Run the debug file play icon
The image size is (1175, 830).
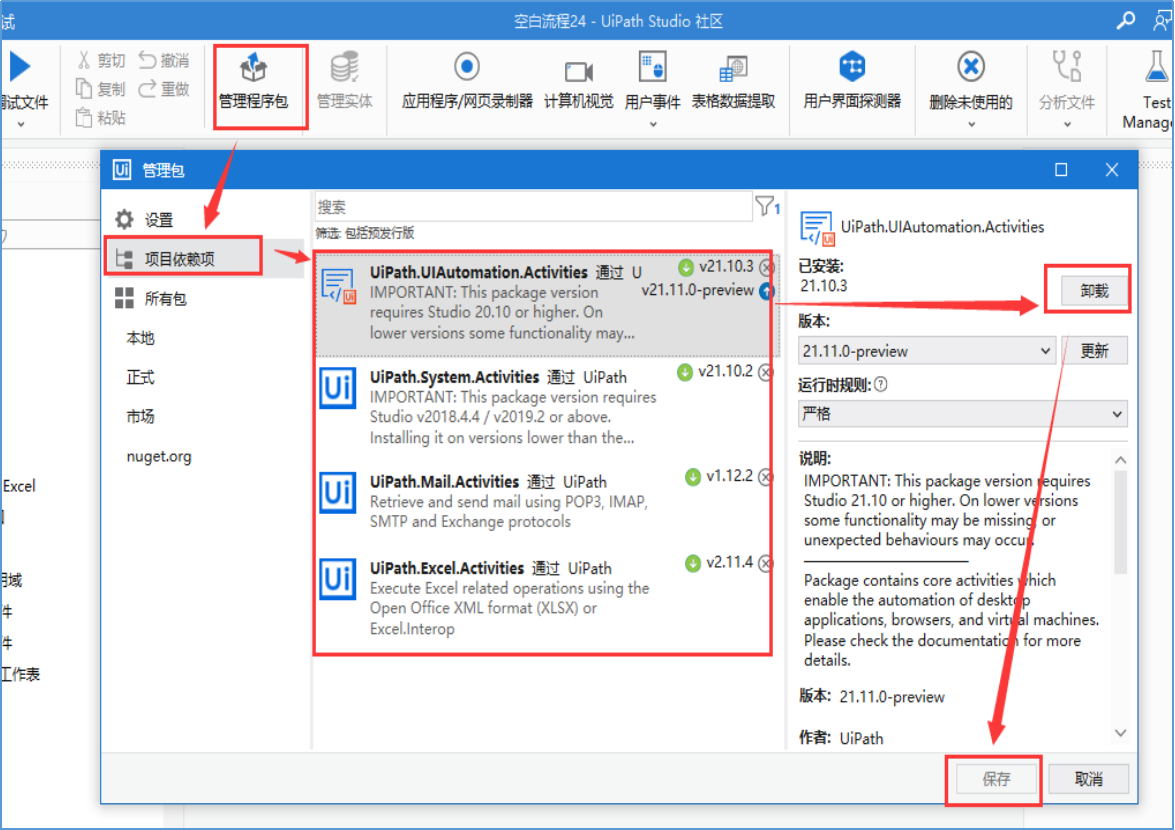[19, 67]
